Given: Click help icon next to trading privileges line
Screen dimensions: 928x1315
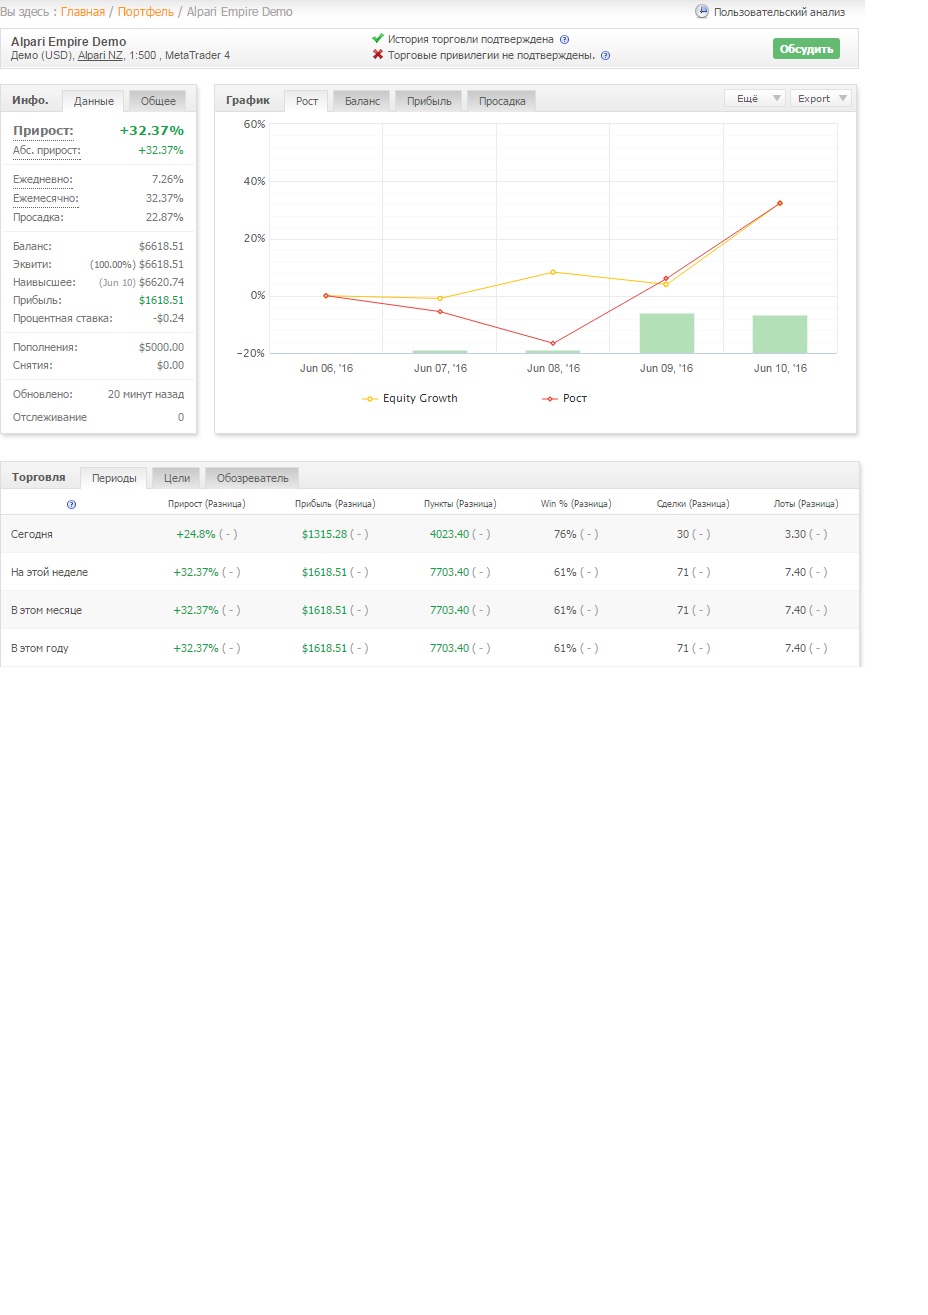Looking at the screenshot, I should pos(605,56).
